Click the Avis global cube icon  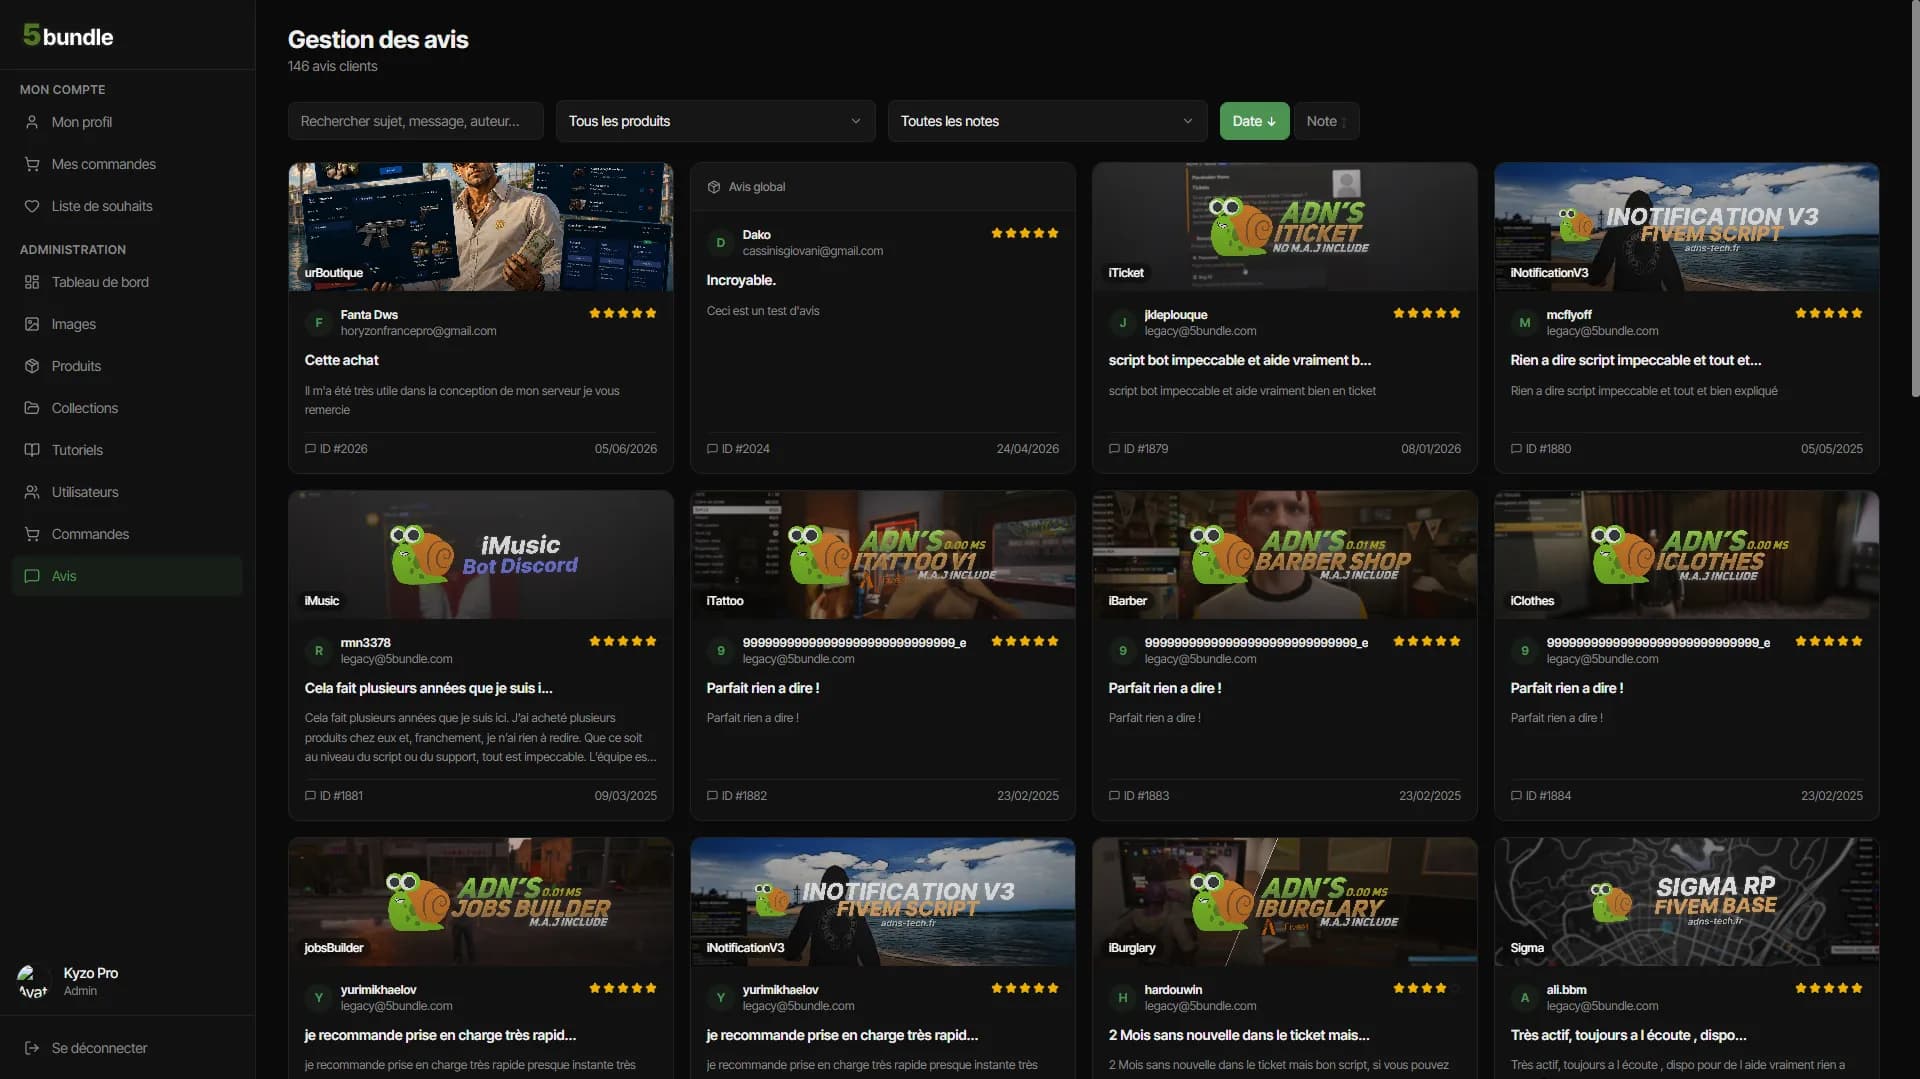(714, 187)
